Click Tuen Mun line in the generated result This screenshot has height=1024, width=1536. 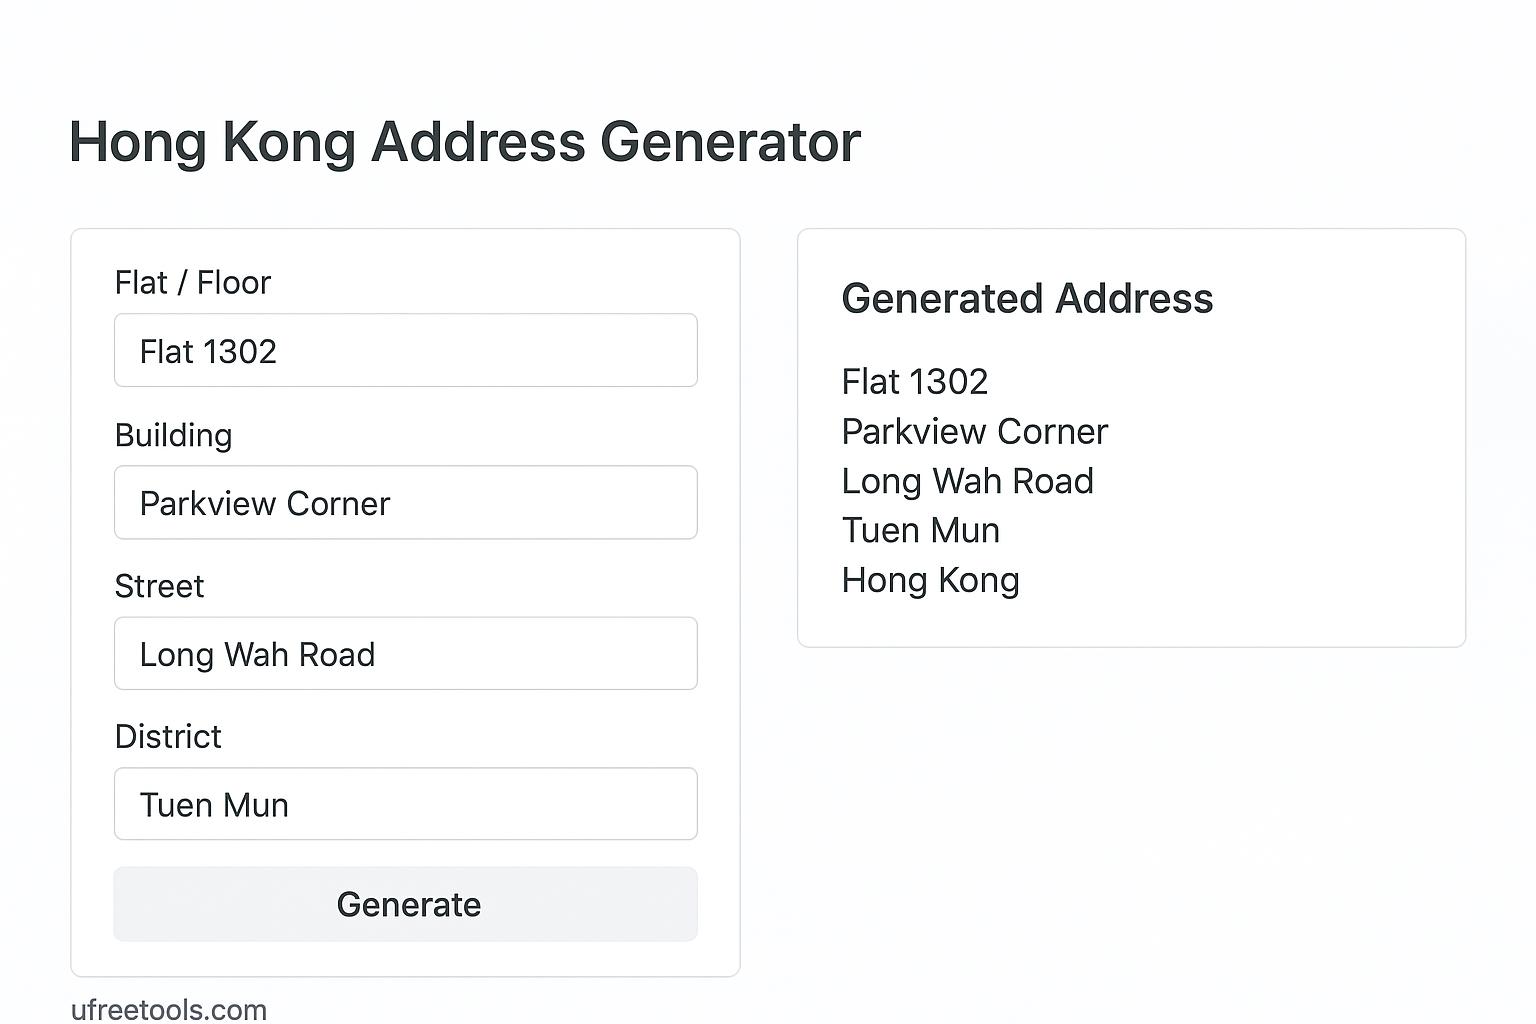[x=921, y=530]
